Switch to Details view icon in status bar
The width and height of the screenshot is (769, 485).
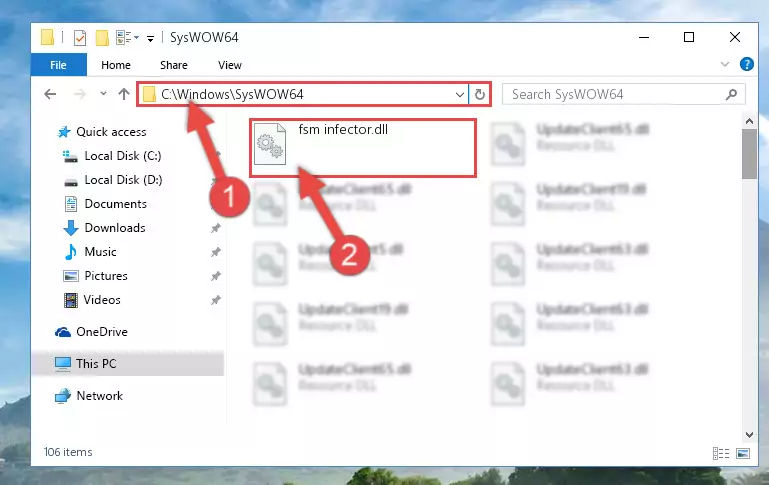click(721, 453)
